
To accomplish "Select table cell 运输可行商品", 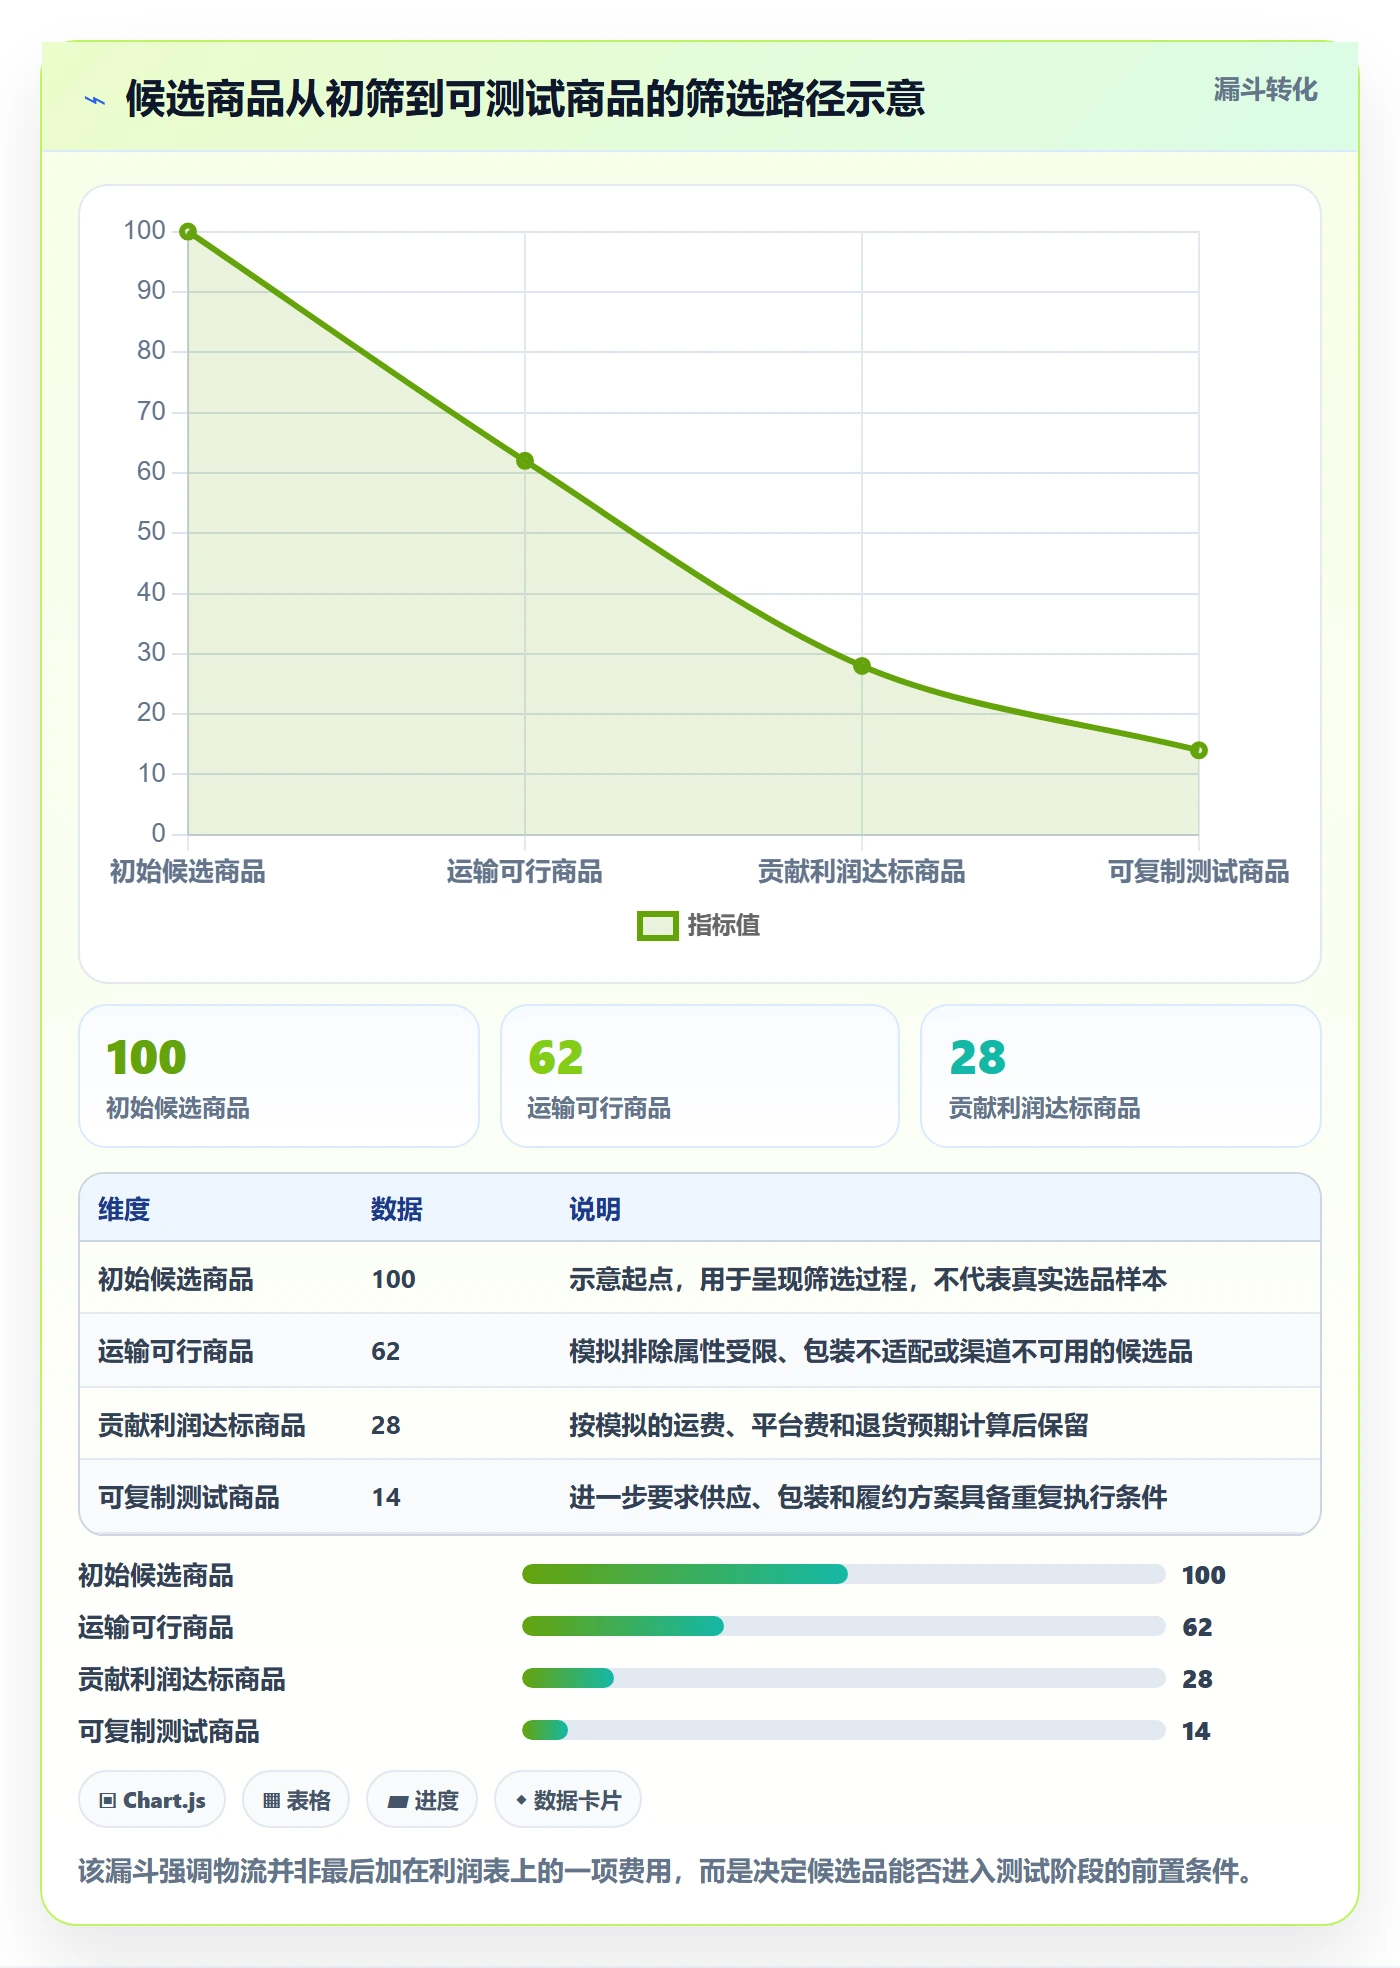I will (x=176, y=1351).
